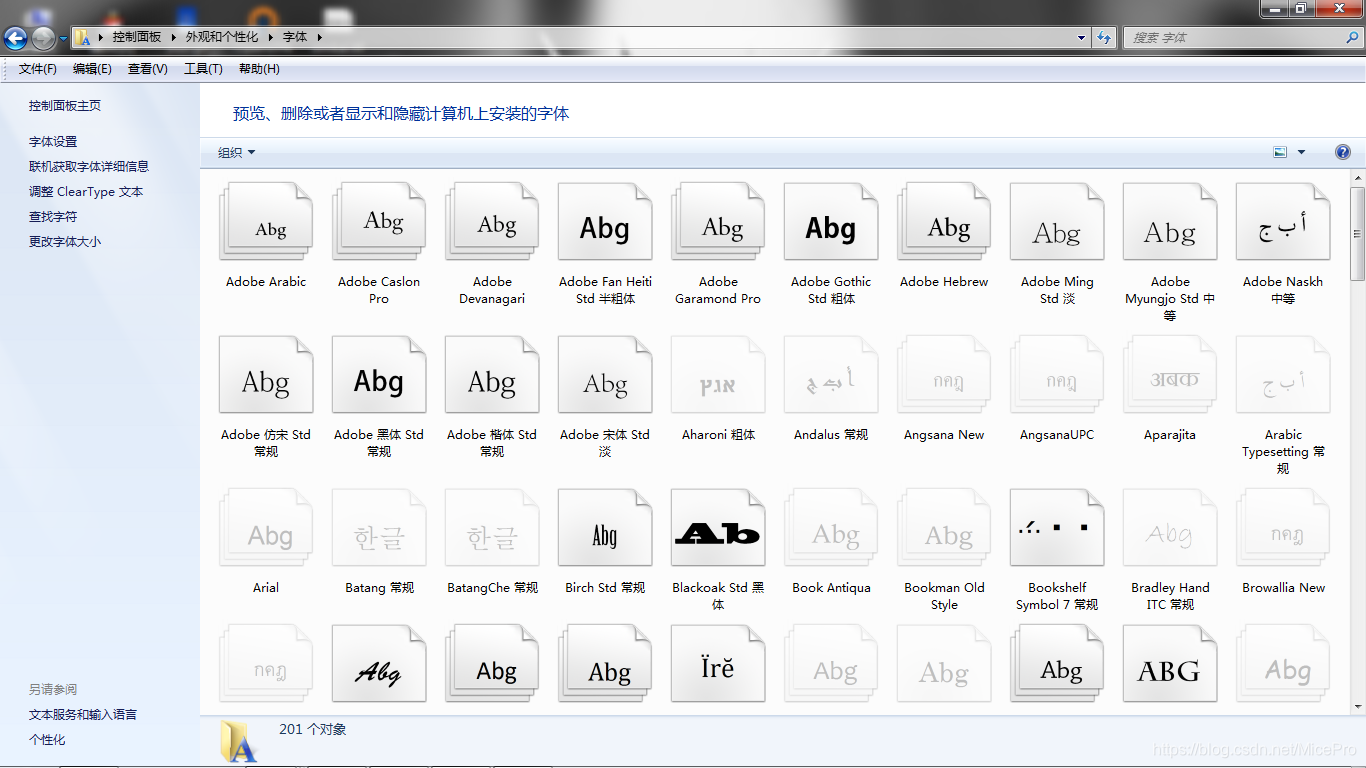Open the 编辑(E) menu
The height and width of the screenshot is (768, 1366).
tap(92, 69)
